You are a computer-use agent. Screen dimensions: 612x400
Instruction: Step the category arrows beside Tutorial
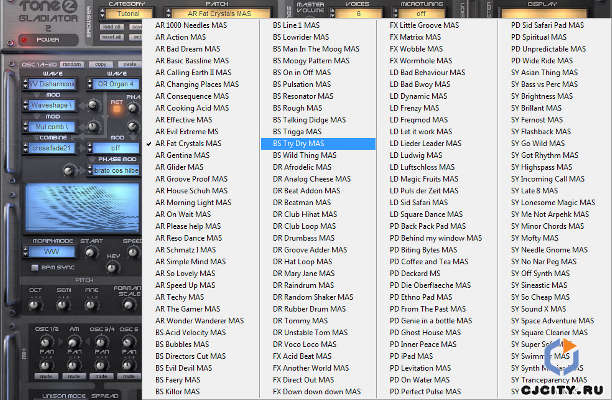103,14
